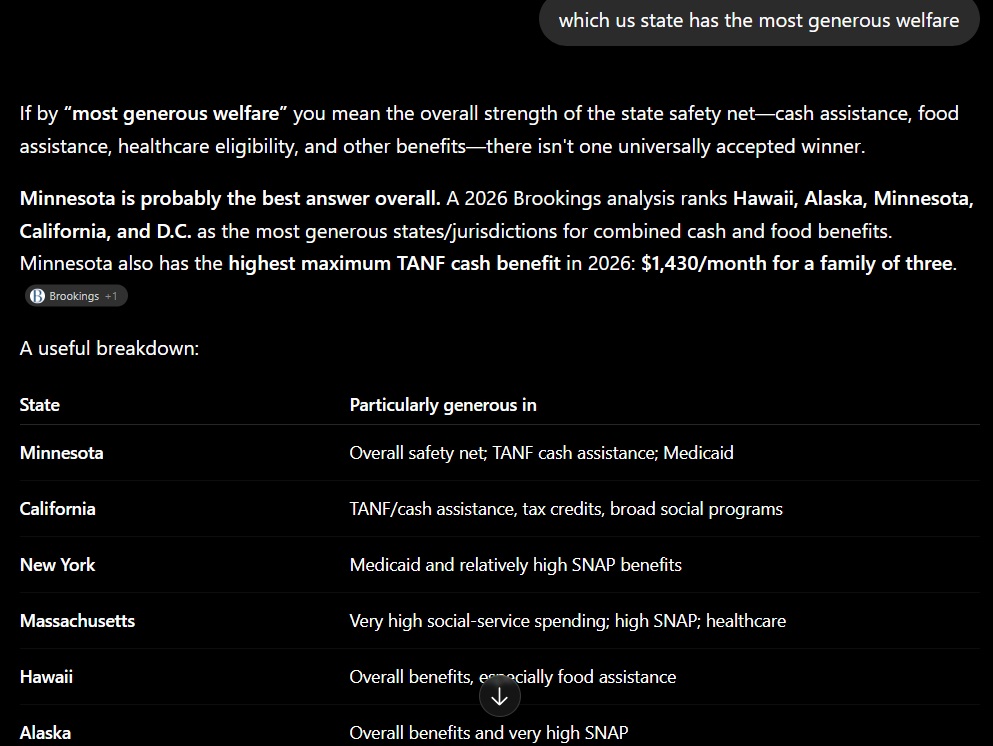Click 'Minnesota is probably the best answer overall'
Screen dimensions: 993x746
click(x=229, y=198)
